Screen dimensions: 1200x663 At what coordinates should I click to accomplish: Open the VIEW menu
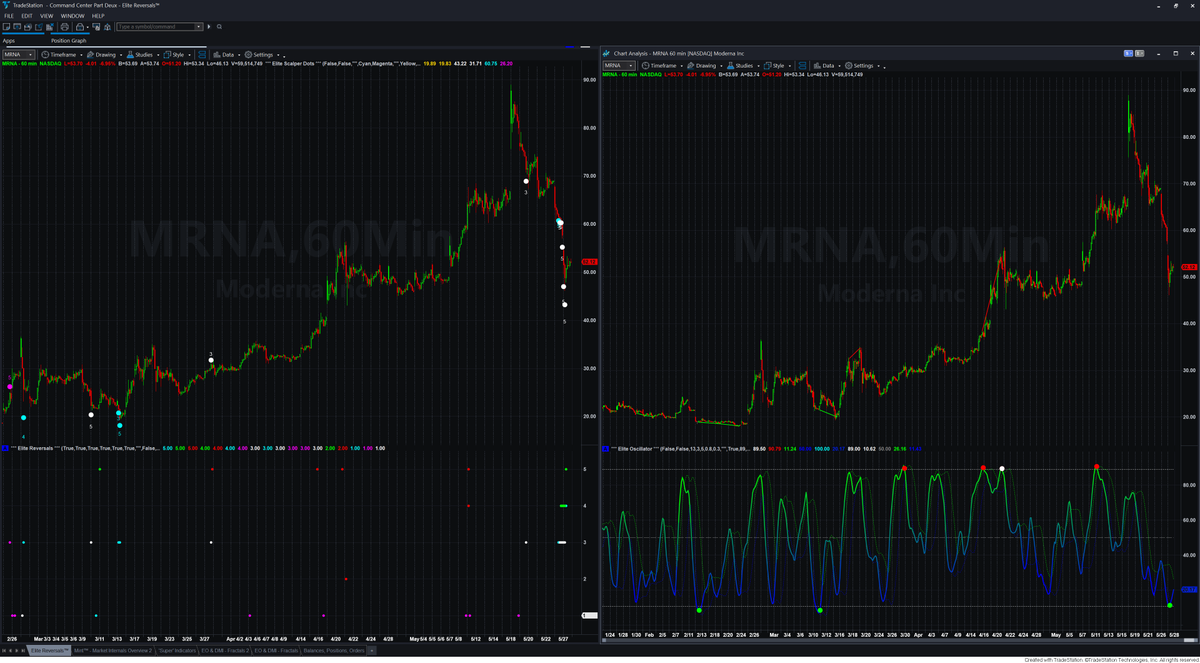point(47,16)
